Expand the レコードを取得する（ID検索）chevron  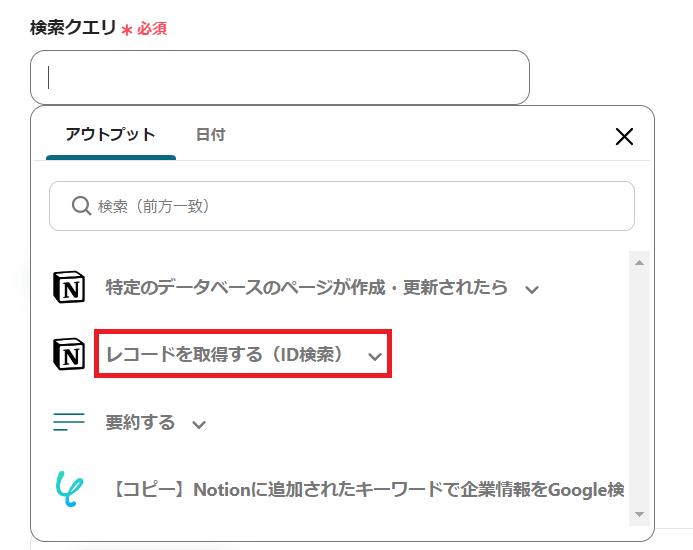(375, 356)
